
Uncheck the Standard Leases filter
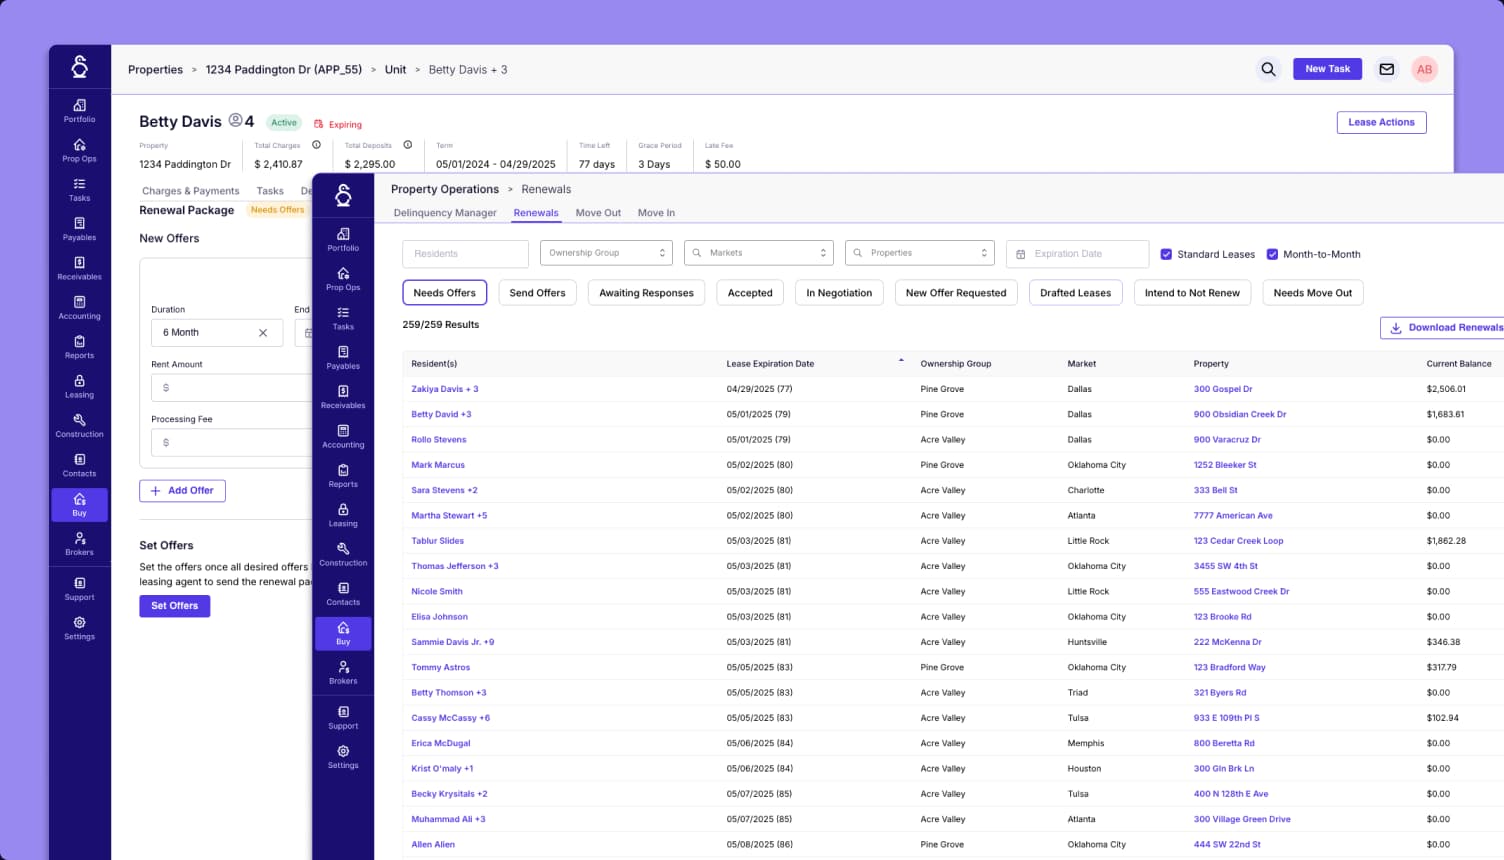tap(1166, 254)
